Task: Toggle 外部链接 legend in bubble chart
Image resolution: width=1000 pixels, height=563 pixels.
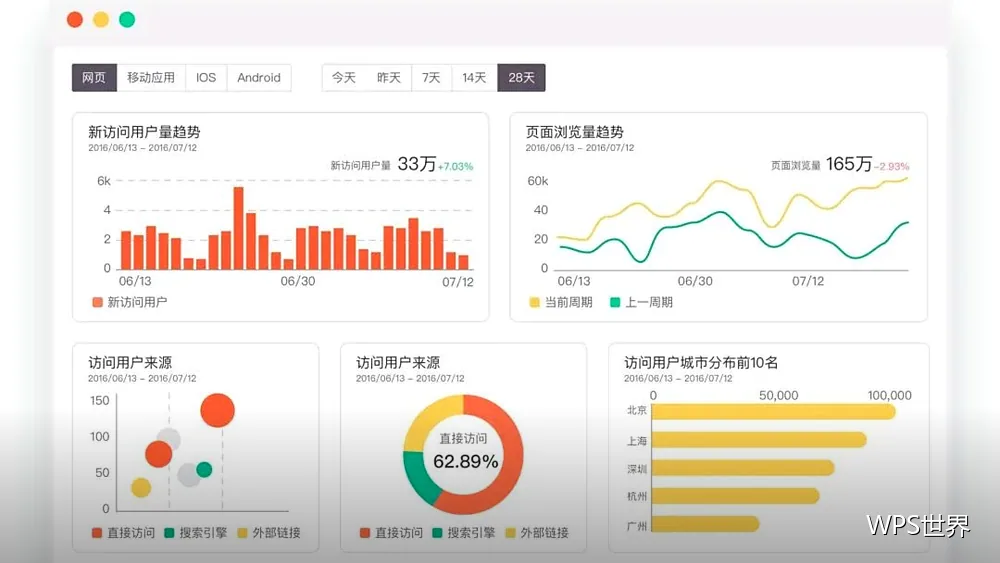Action: click(242, 533)
